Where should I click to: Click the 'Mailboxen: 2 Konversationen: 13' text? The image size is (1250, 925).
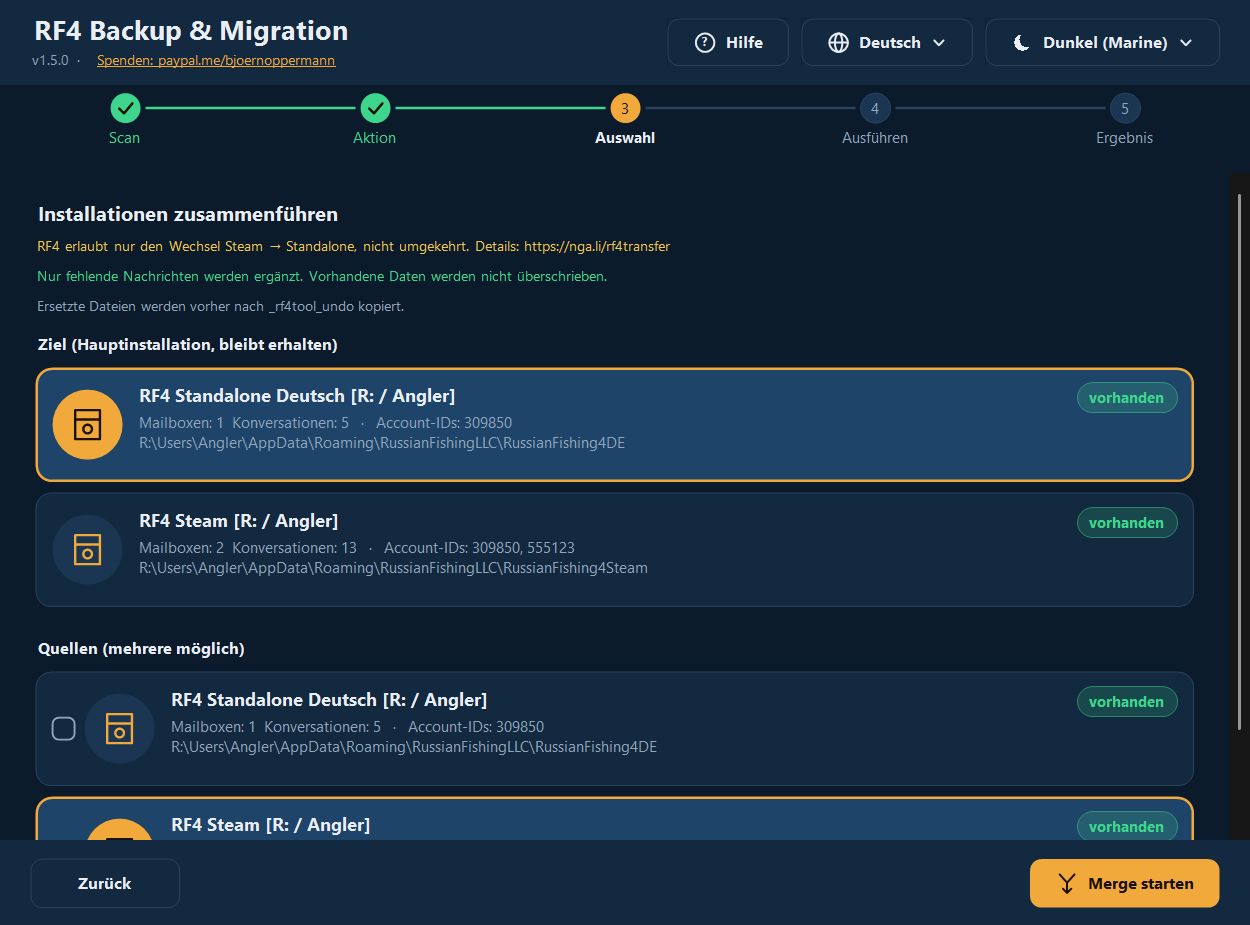pos(248,548)
